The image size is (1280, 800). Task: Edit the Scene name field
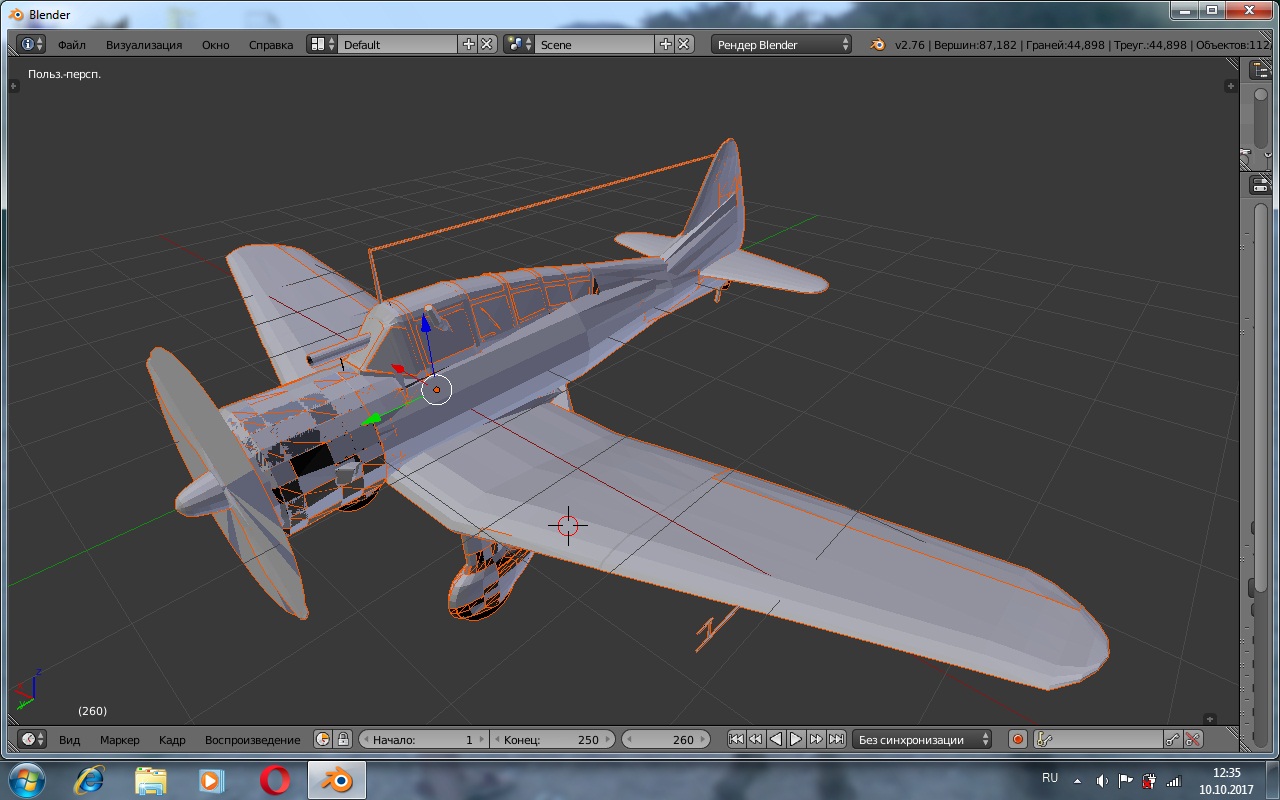pyautogui.click(x=594, y=44)
